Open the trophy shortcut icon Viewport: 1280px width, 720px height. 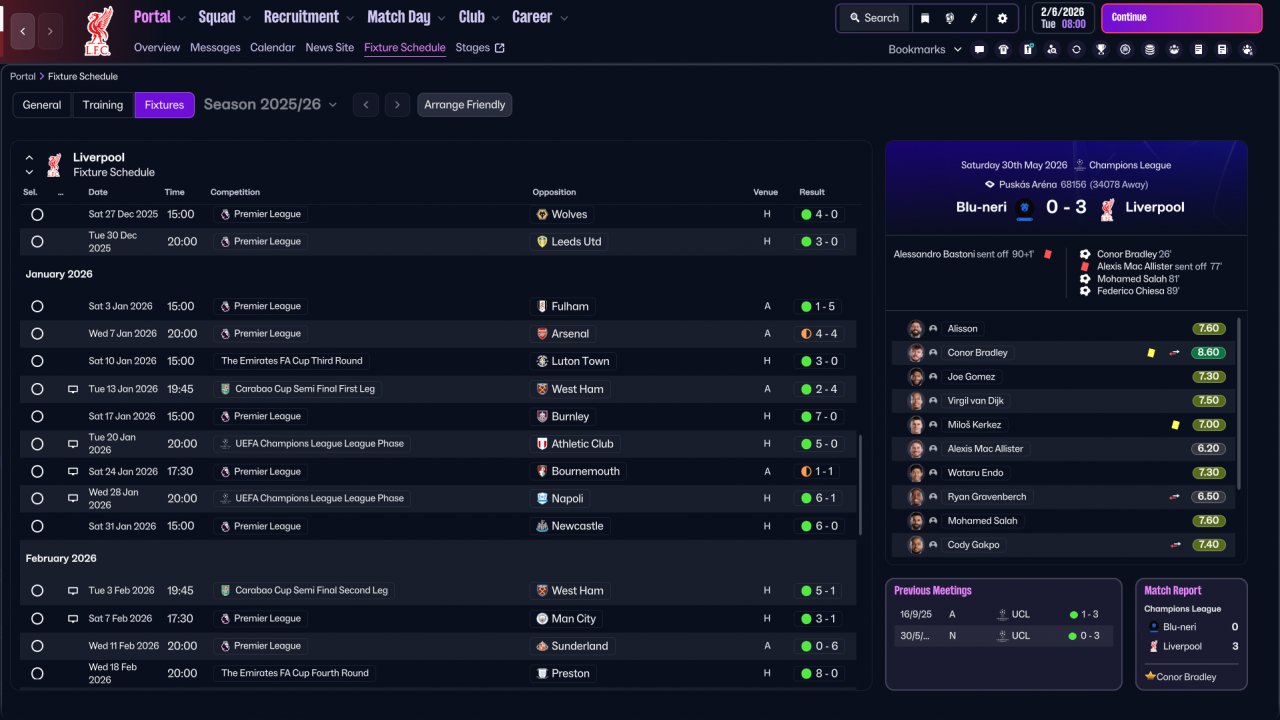(x=1101, y=49)
